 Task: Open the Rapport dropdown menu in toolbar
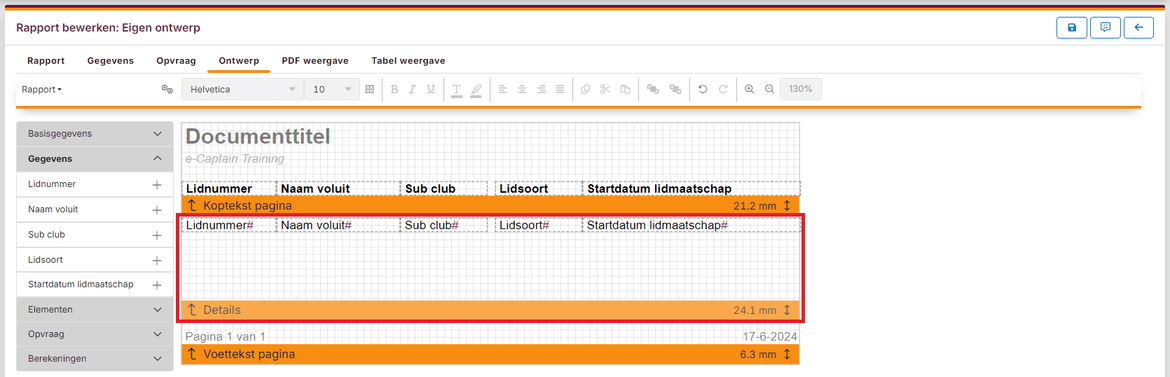[42, 89]
